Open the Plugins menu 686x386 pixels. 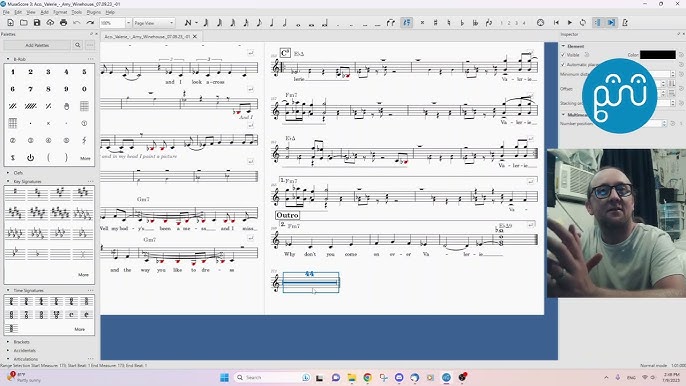93,12
